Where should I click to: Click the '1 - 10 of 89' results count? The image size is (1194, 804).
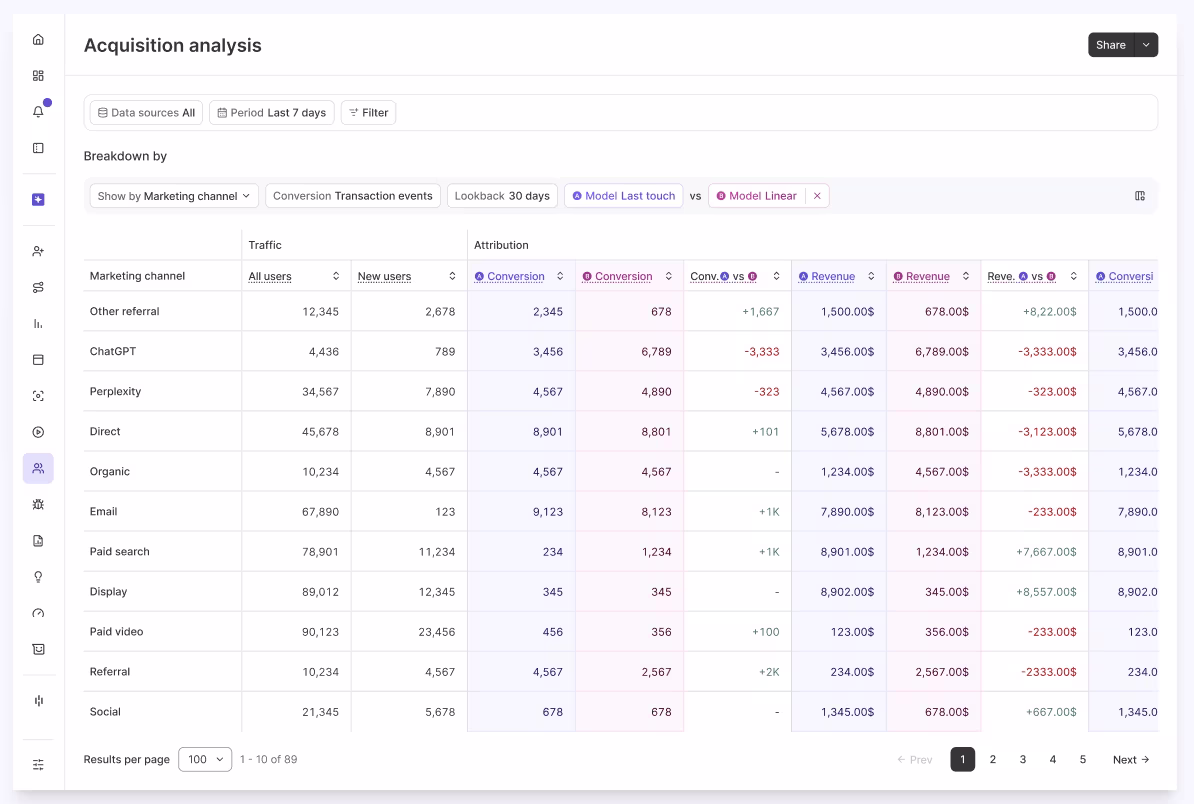pos(269,759)
